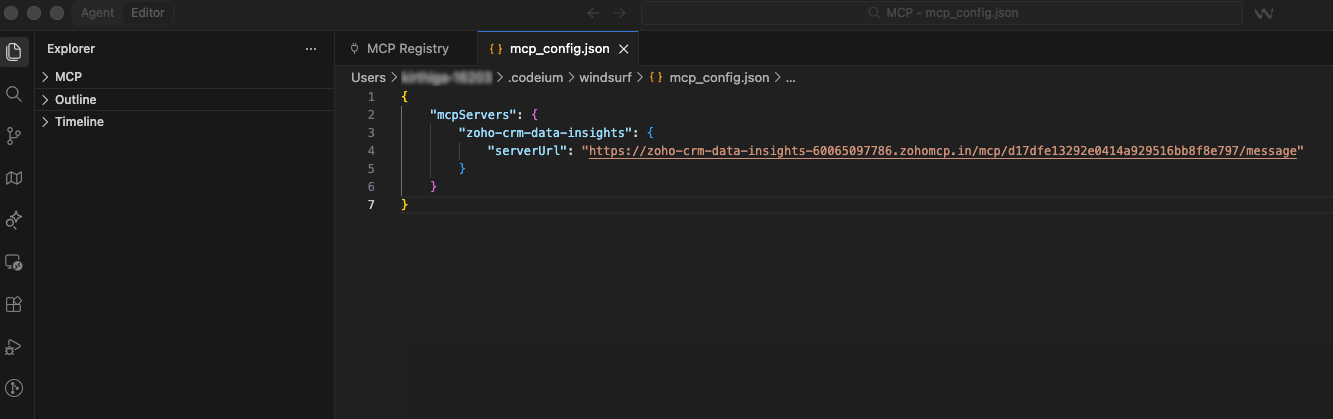Image resolution: width=1333 pixels, height=419 pixels.
Task: Expand the Timeline section
Action: click(x=184, y=121)
